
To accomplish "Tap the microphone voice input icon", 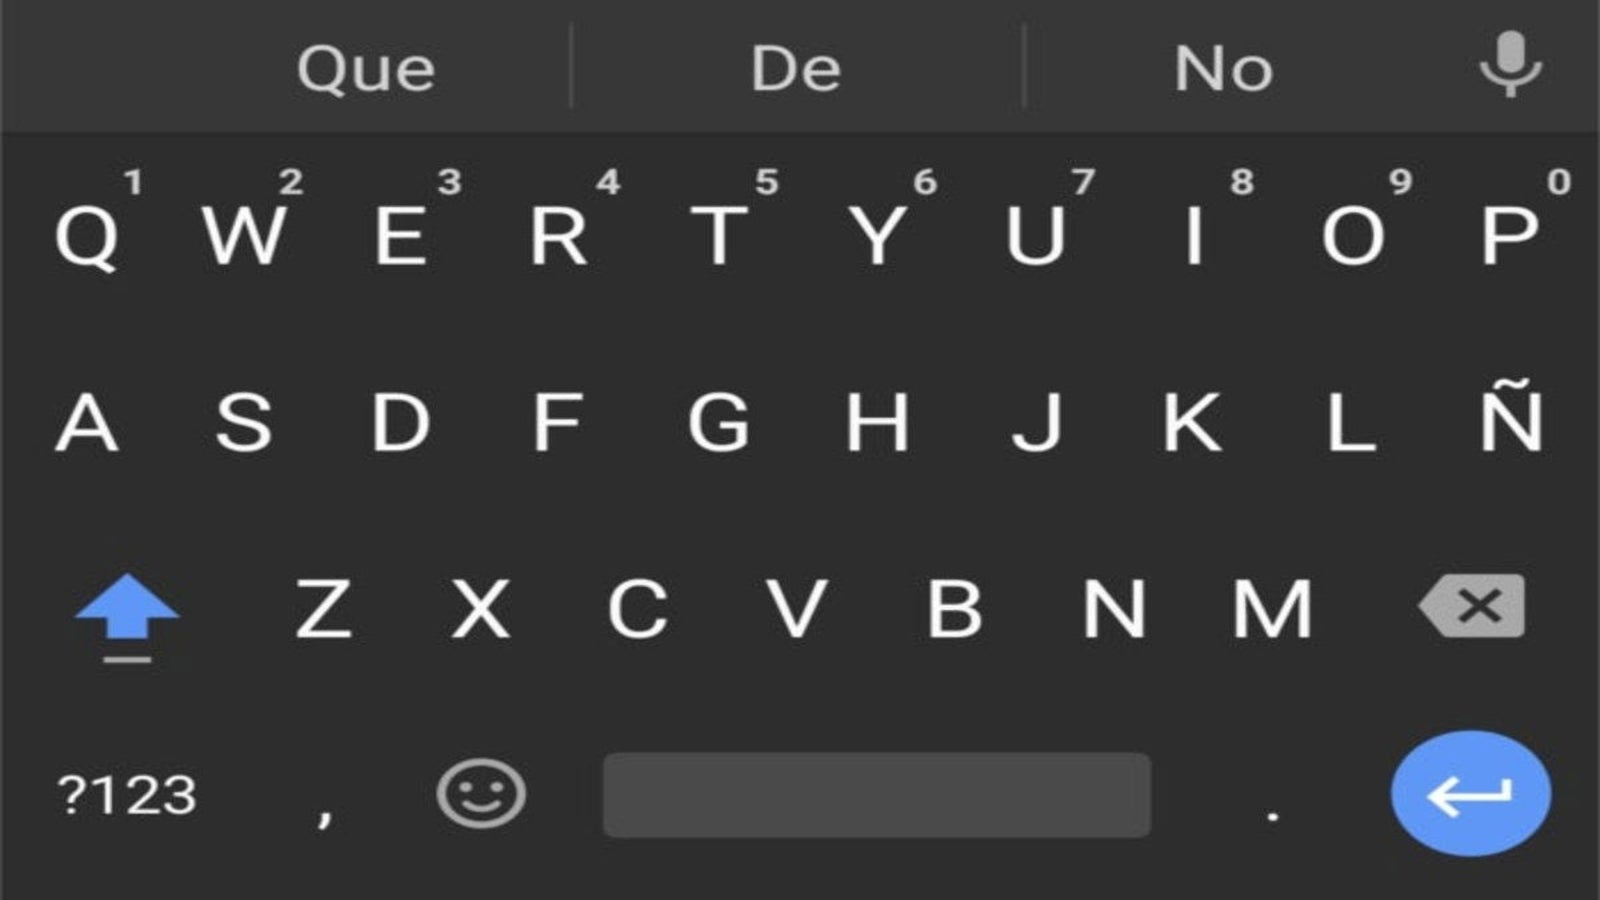I will click(1510, 64).
